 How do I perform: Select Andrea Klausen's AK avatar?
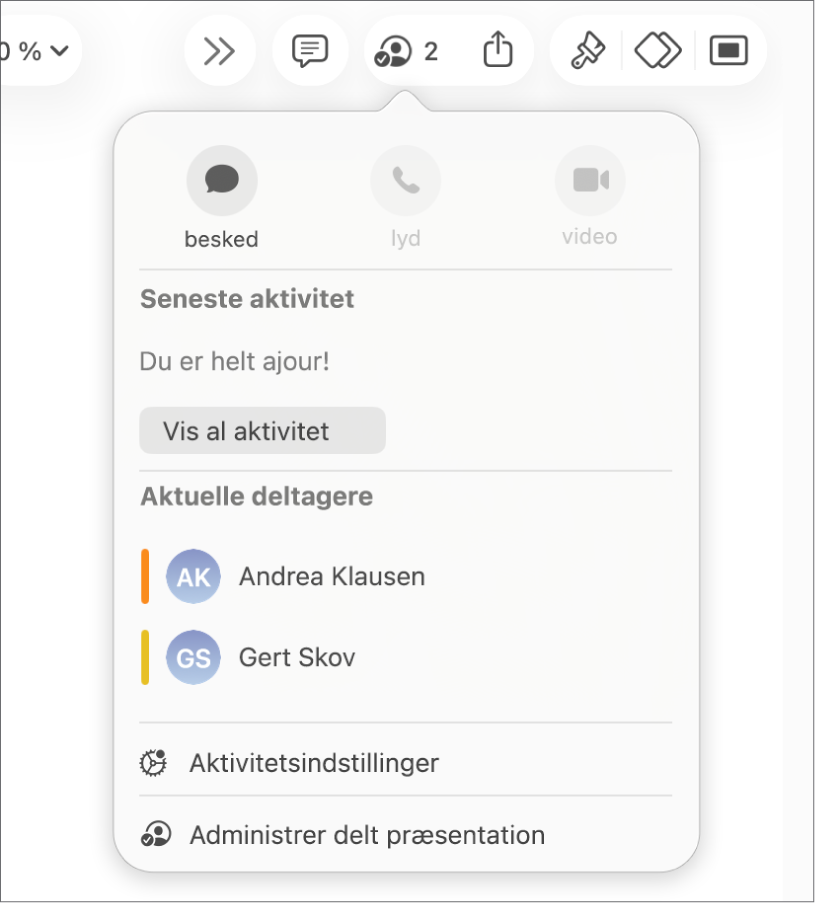[193, 577]
